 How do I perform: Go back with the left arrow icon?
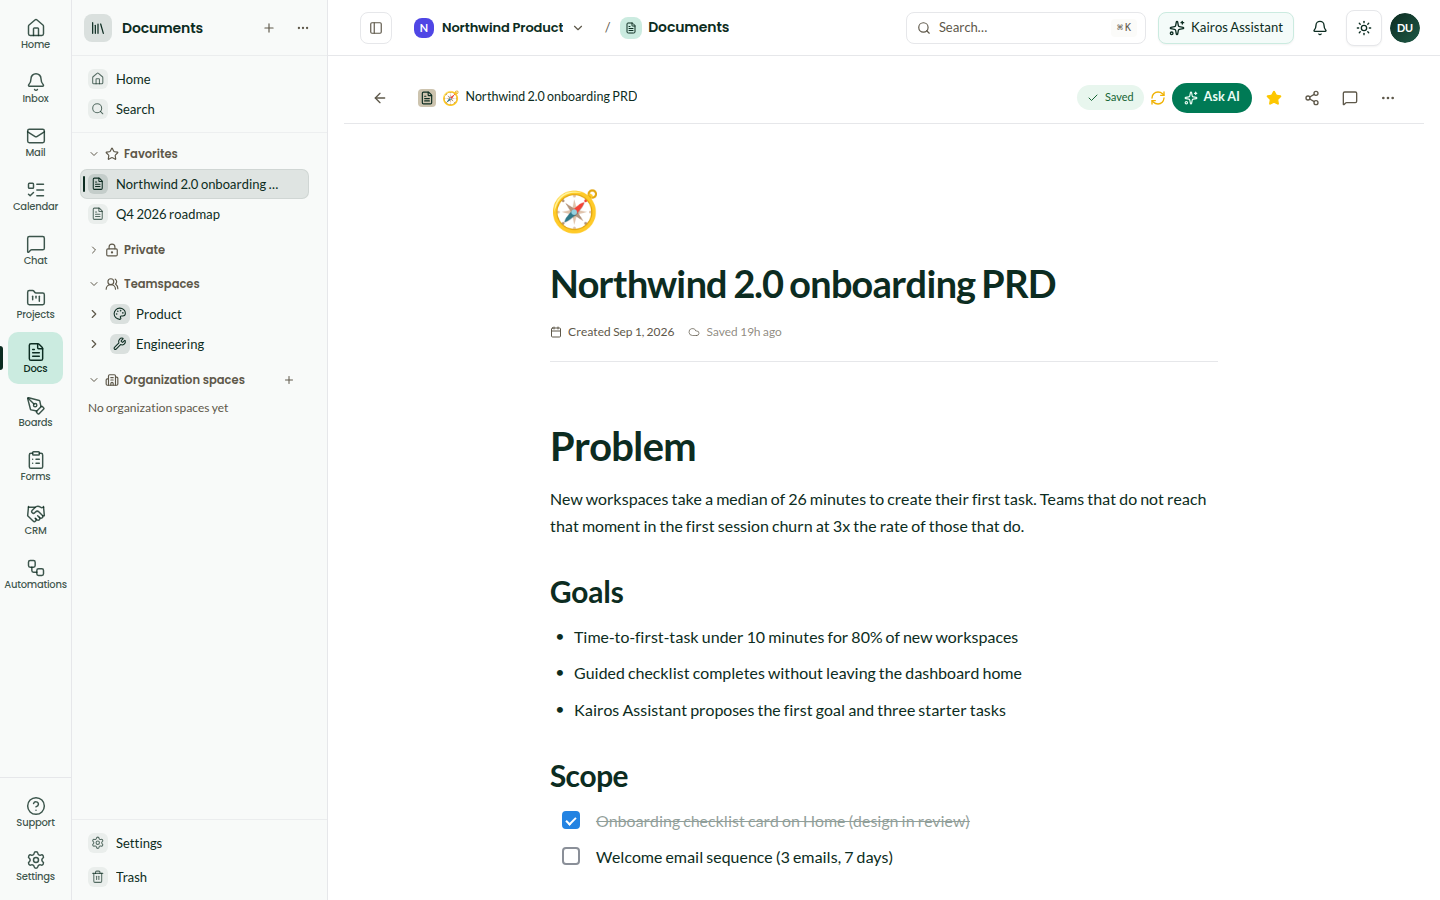[x=380, y=98]
